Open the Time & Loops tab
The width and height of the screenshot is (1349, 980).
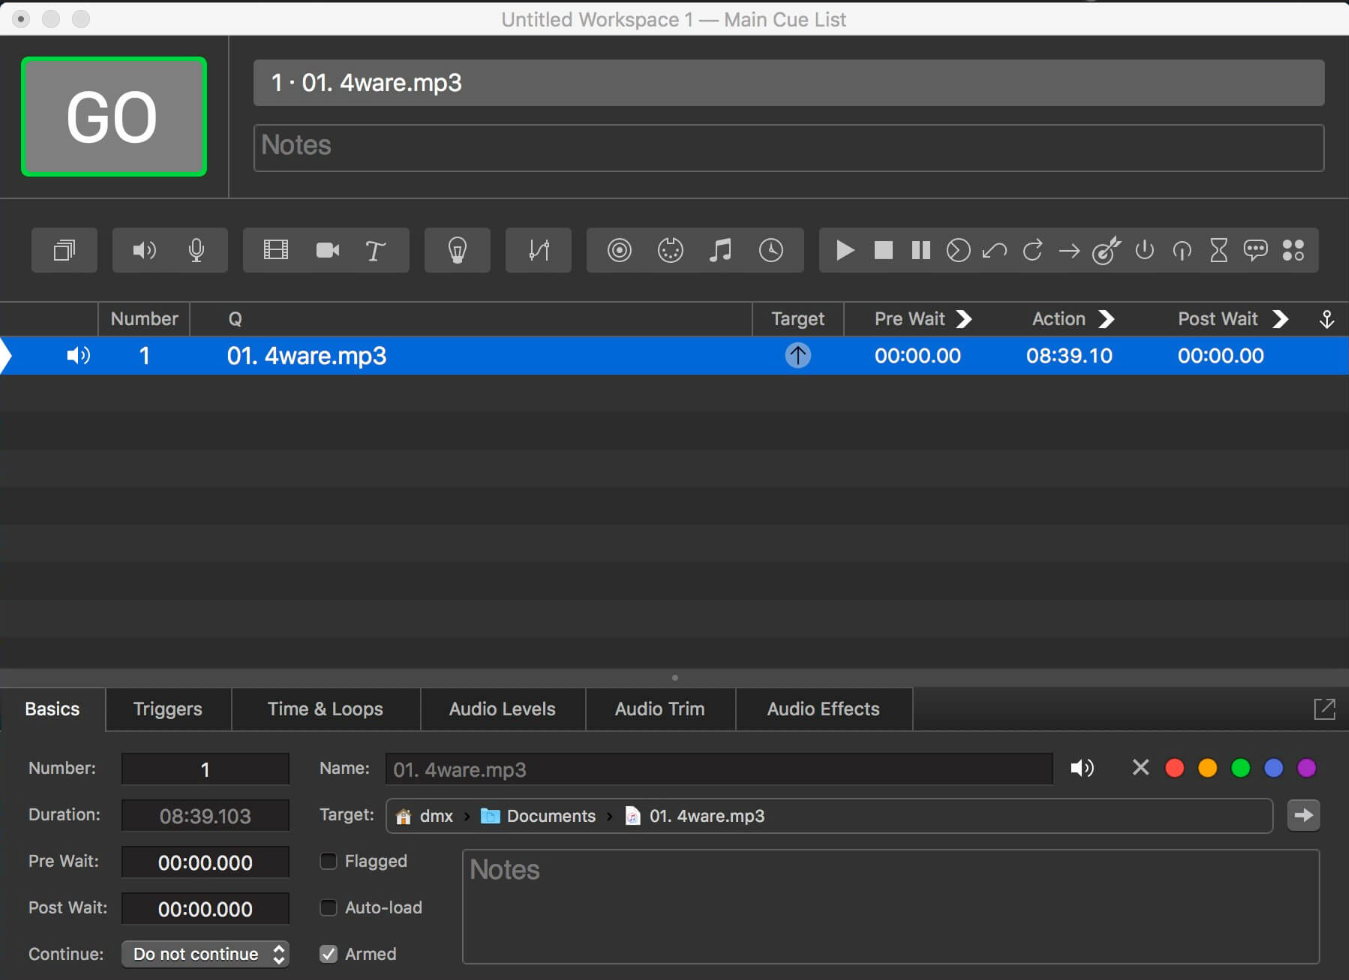click(325, 709)
